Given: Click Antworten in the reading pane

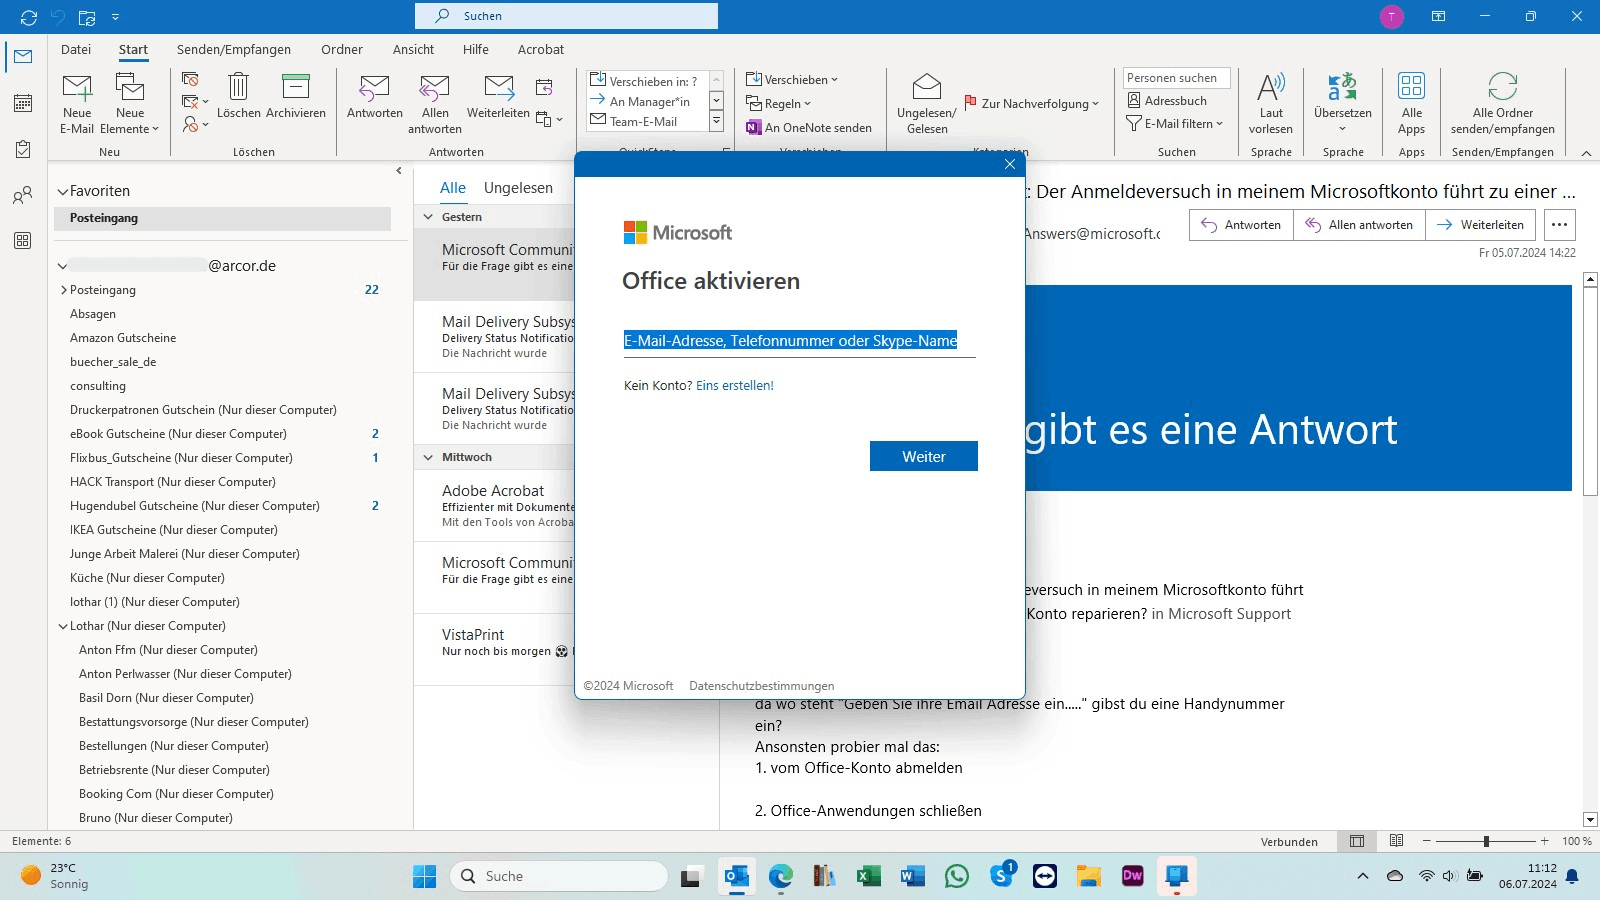Looking at the screenshot, I should coord(1241,225).
